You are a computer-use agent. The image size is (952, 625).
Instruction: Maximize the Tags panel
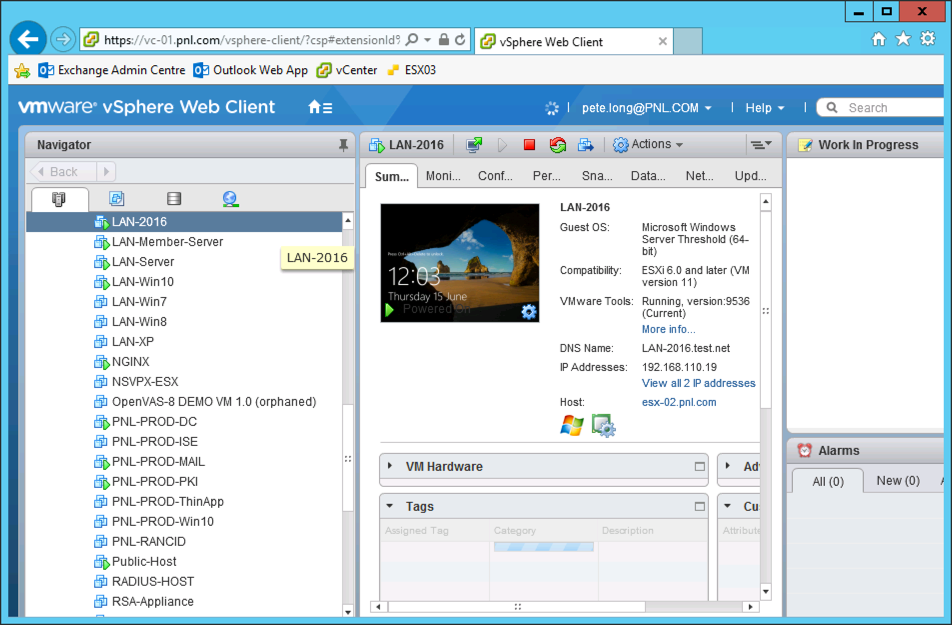699,507
